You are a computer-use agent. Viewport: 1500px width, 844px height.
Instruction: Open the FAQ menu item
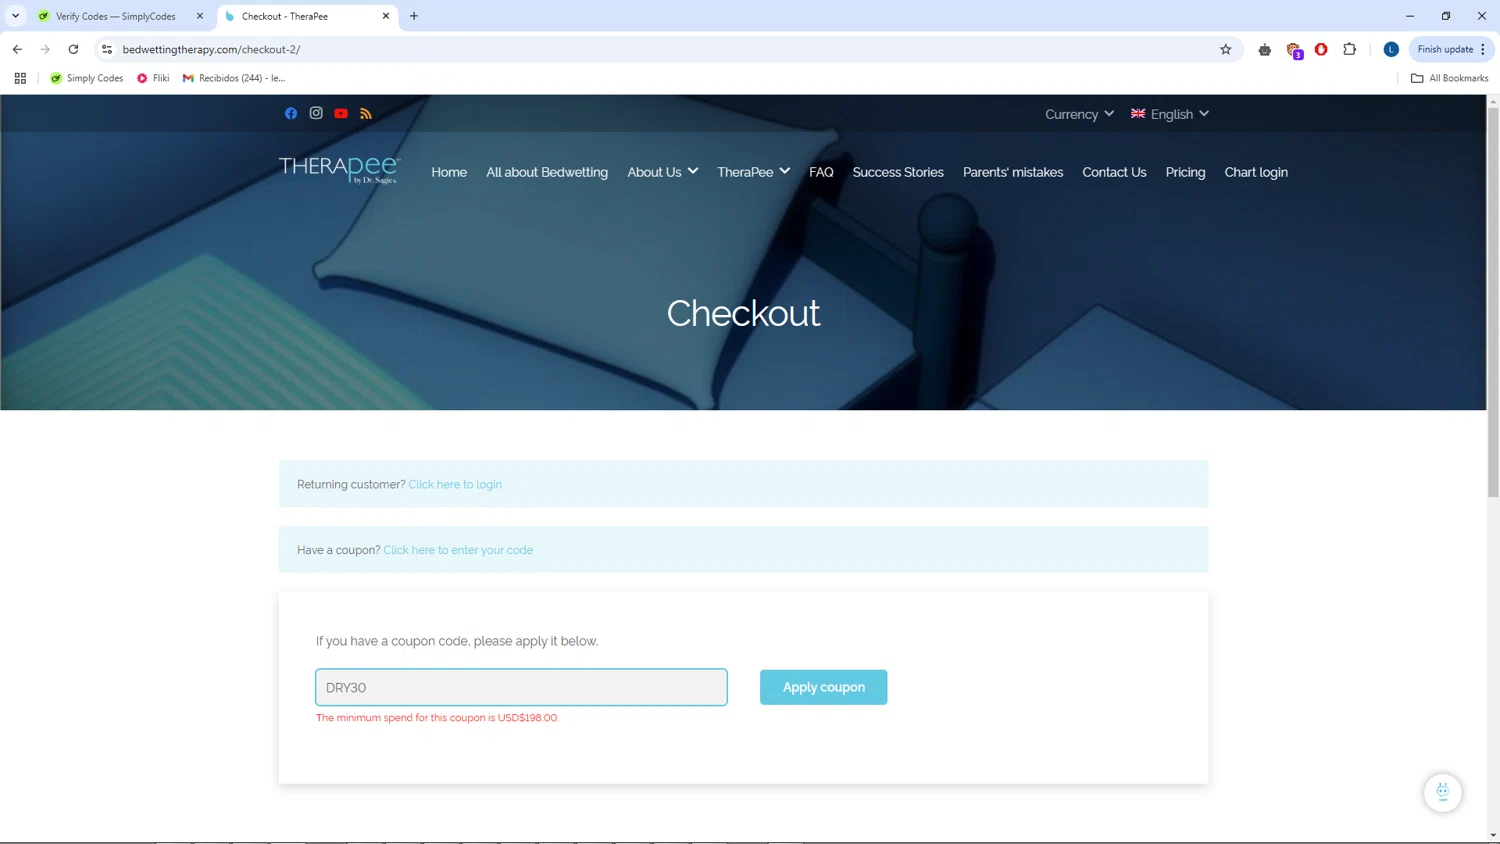[821, 172]
